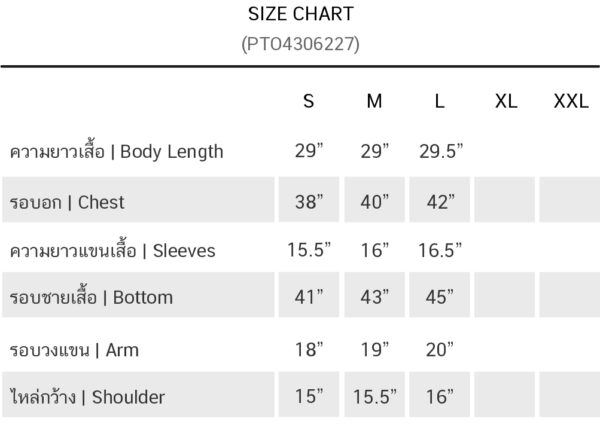This screenshot has height=446, width=600.
Task: Click the XL size column header
Action: click(506, 101)
